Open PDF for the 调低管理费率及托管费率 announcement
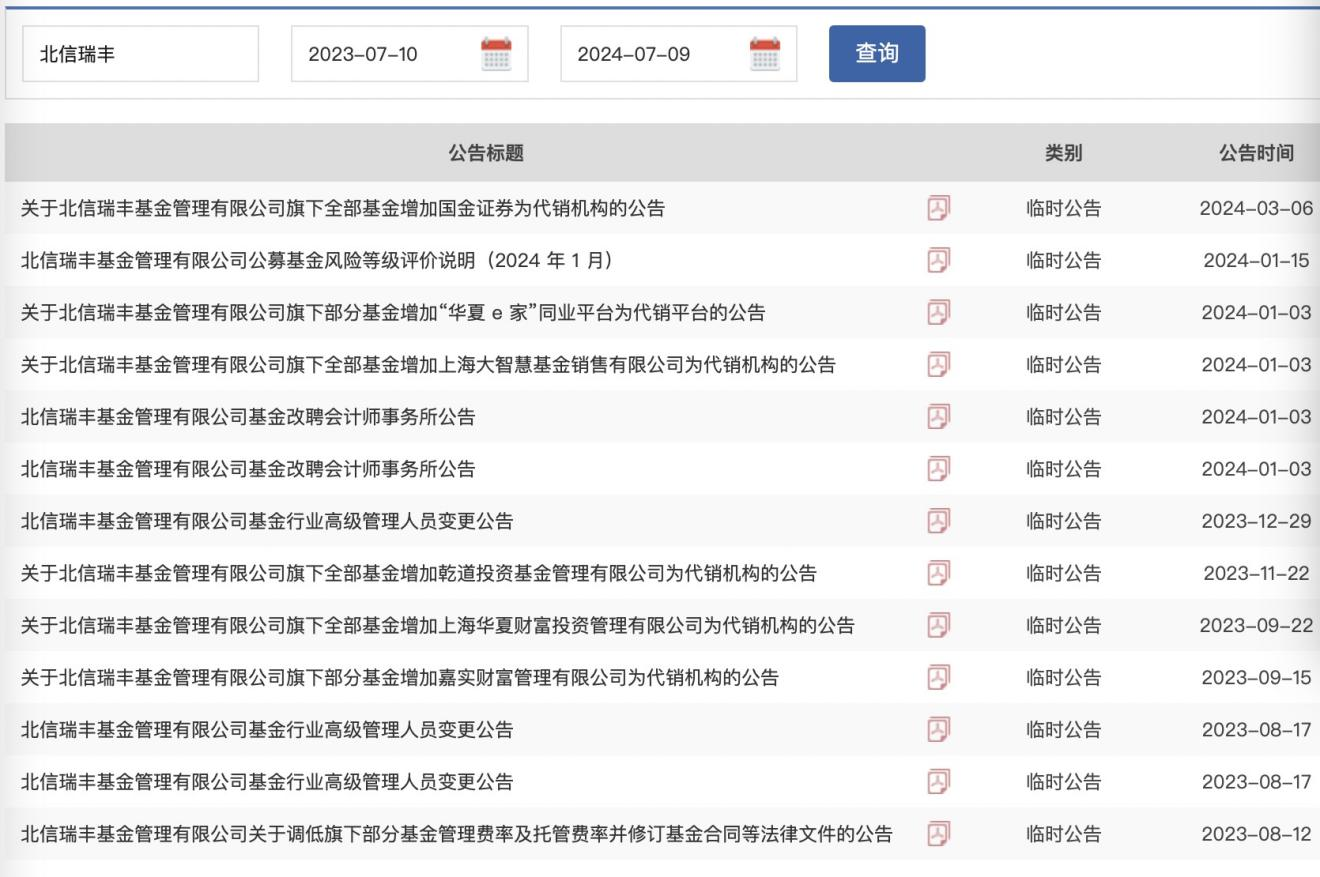This screenshot has width=1320, height=877. tap(938, 833)
